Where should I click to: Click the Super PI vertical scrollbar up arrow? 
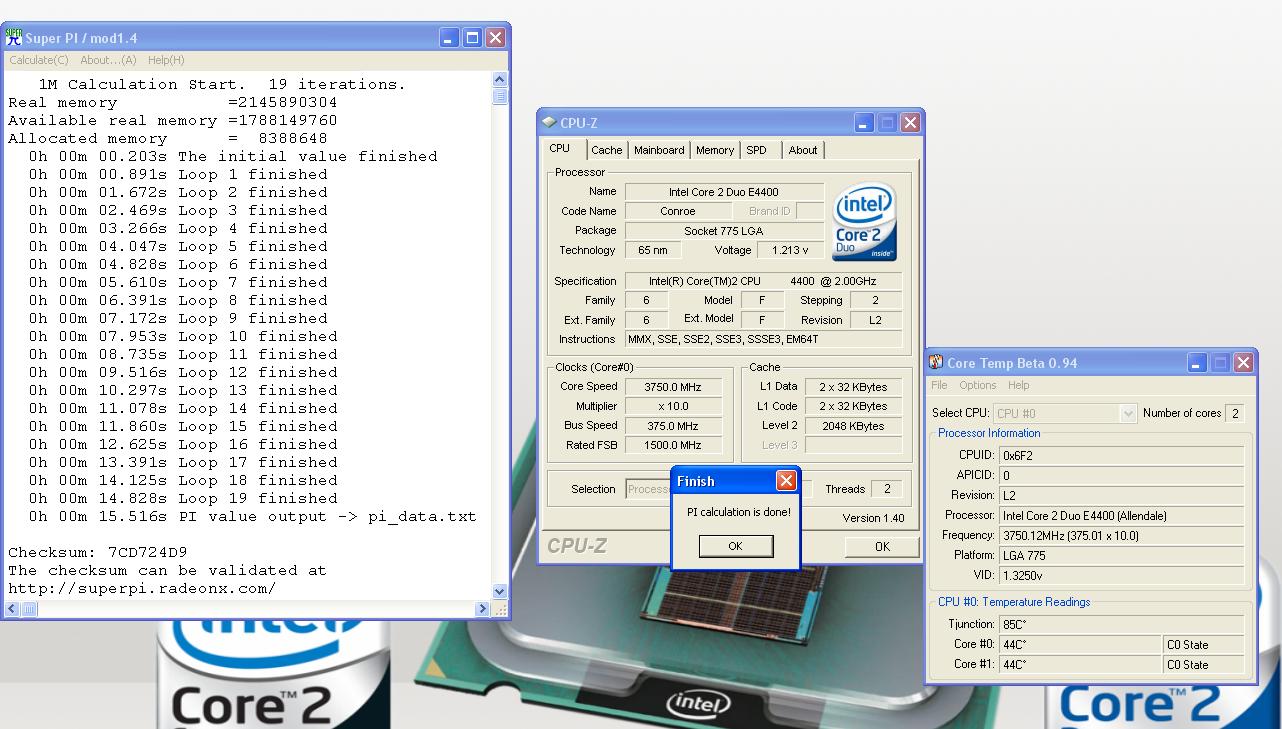(x=500, y=79)
